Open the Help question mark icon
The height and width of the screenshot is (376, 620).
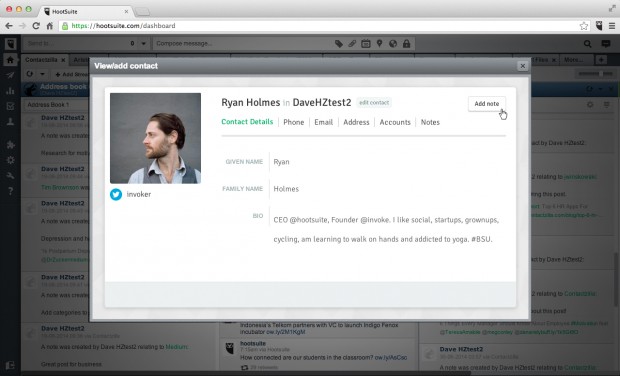point(10,191)
